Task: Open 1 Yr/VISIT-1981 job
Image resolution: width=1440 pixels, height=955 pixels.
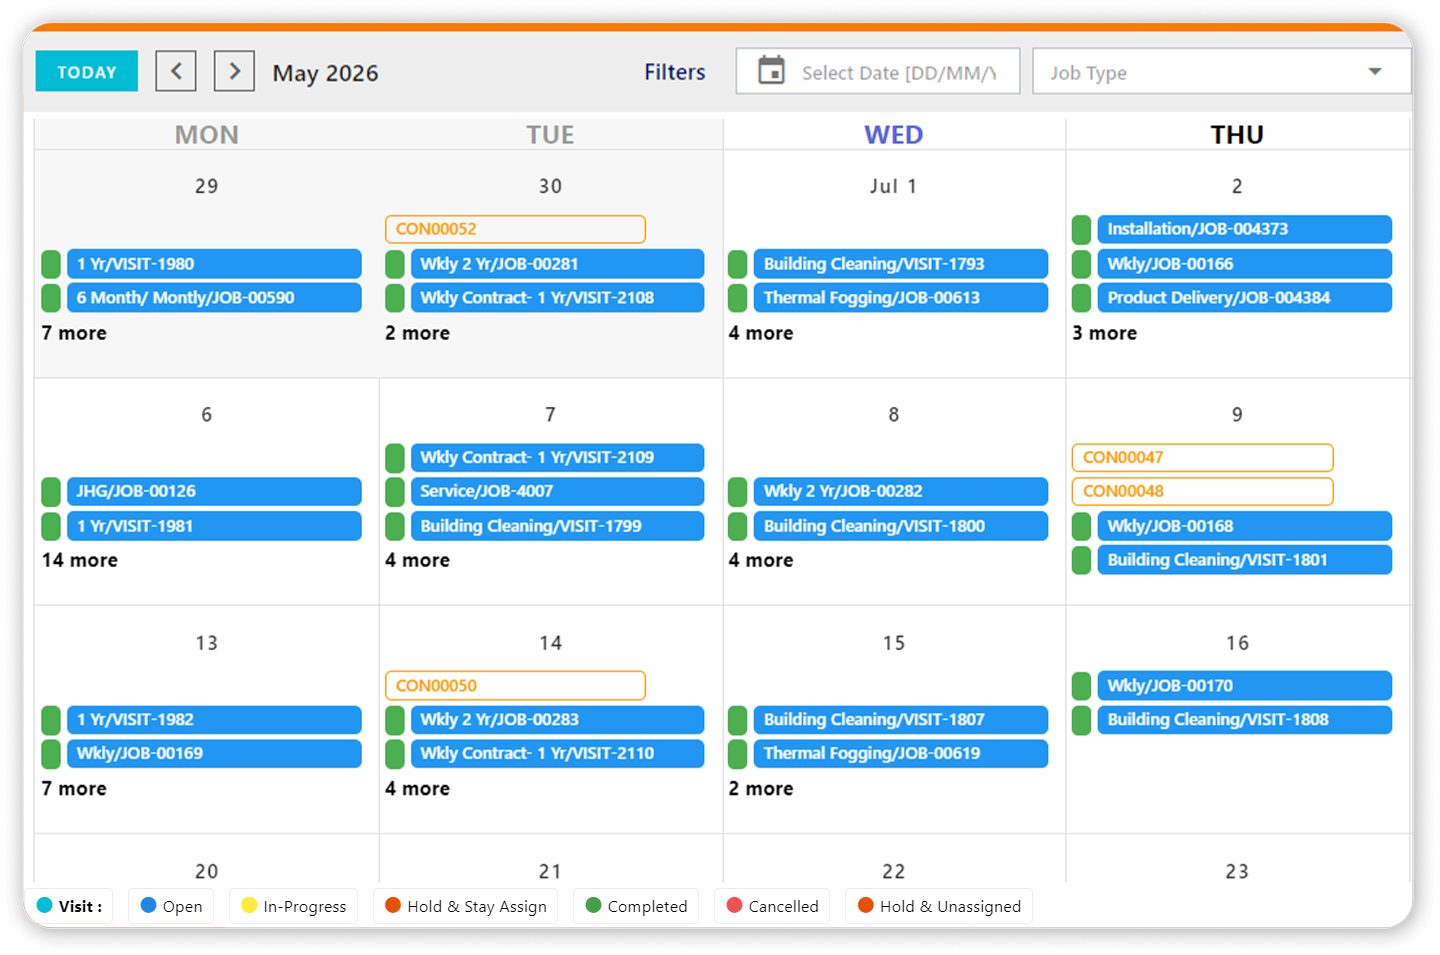Action: [x=214, y=526]
